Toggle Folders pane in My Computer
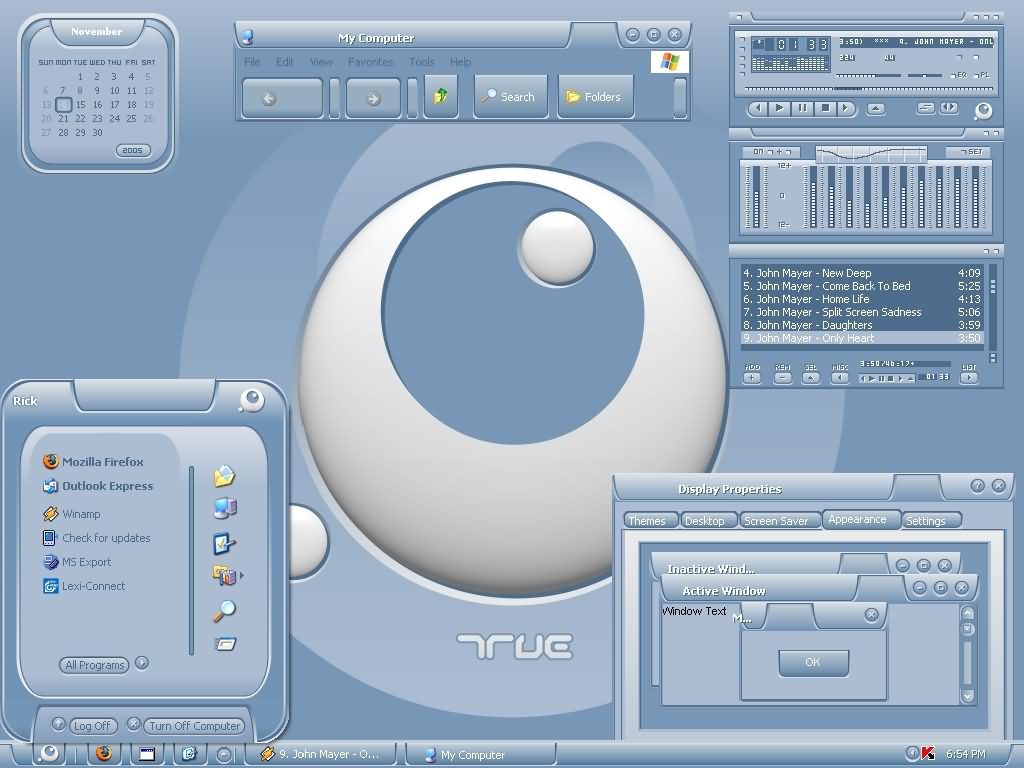1024x768 pixels. 595,97
